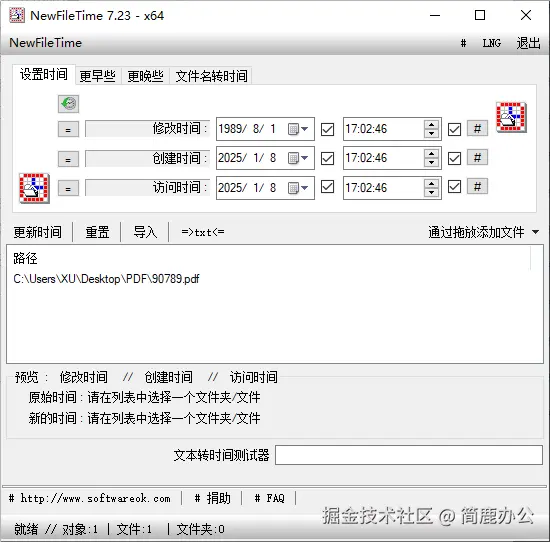Image resolution: width=550 pixels, height=542 pixels.
Task: Click the NewFileTime logo icon at left
Action: click(34, 188)
